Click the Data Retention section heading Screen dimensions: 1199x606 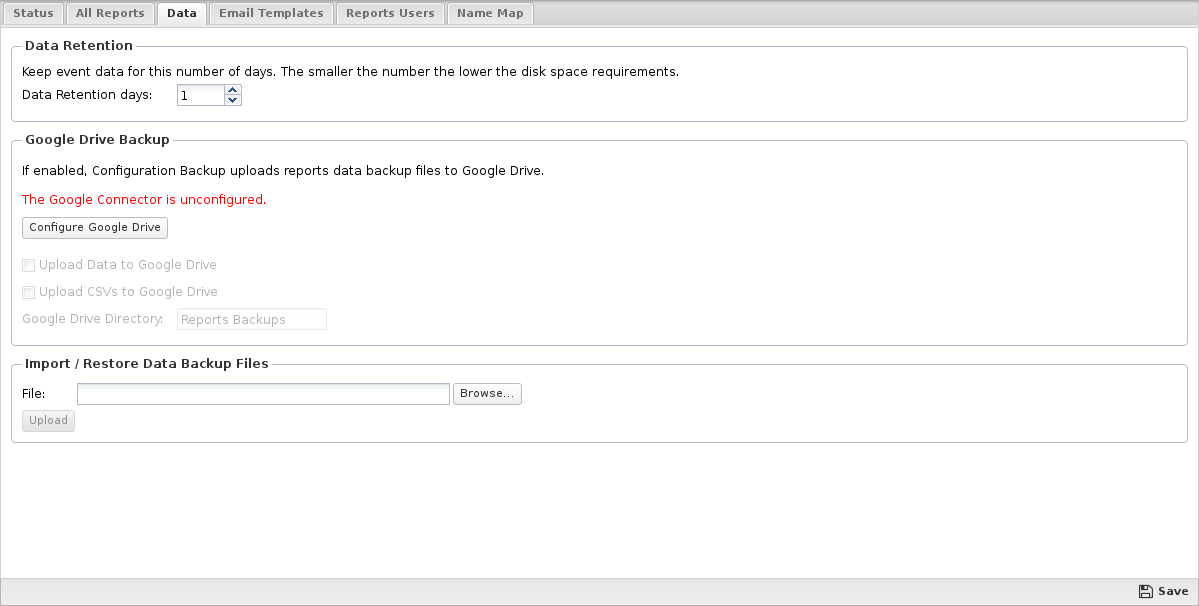79,46
